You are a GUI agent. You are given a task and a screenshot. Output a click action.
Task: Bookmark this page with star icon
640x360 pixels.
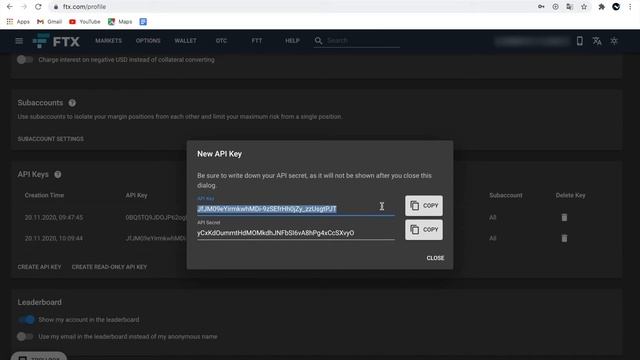point(584,7)
